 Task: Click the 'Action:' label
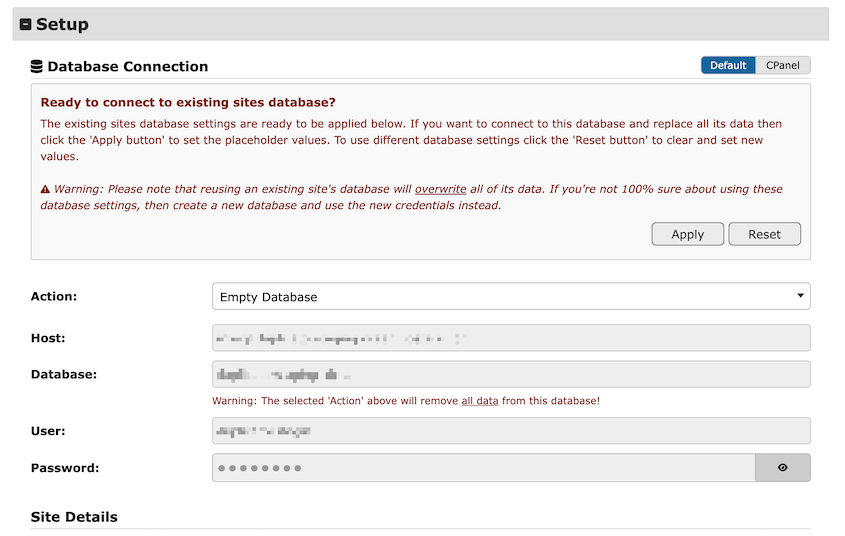pos(54,296)
